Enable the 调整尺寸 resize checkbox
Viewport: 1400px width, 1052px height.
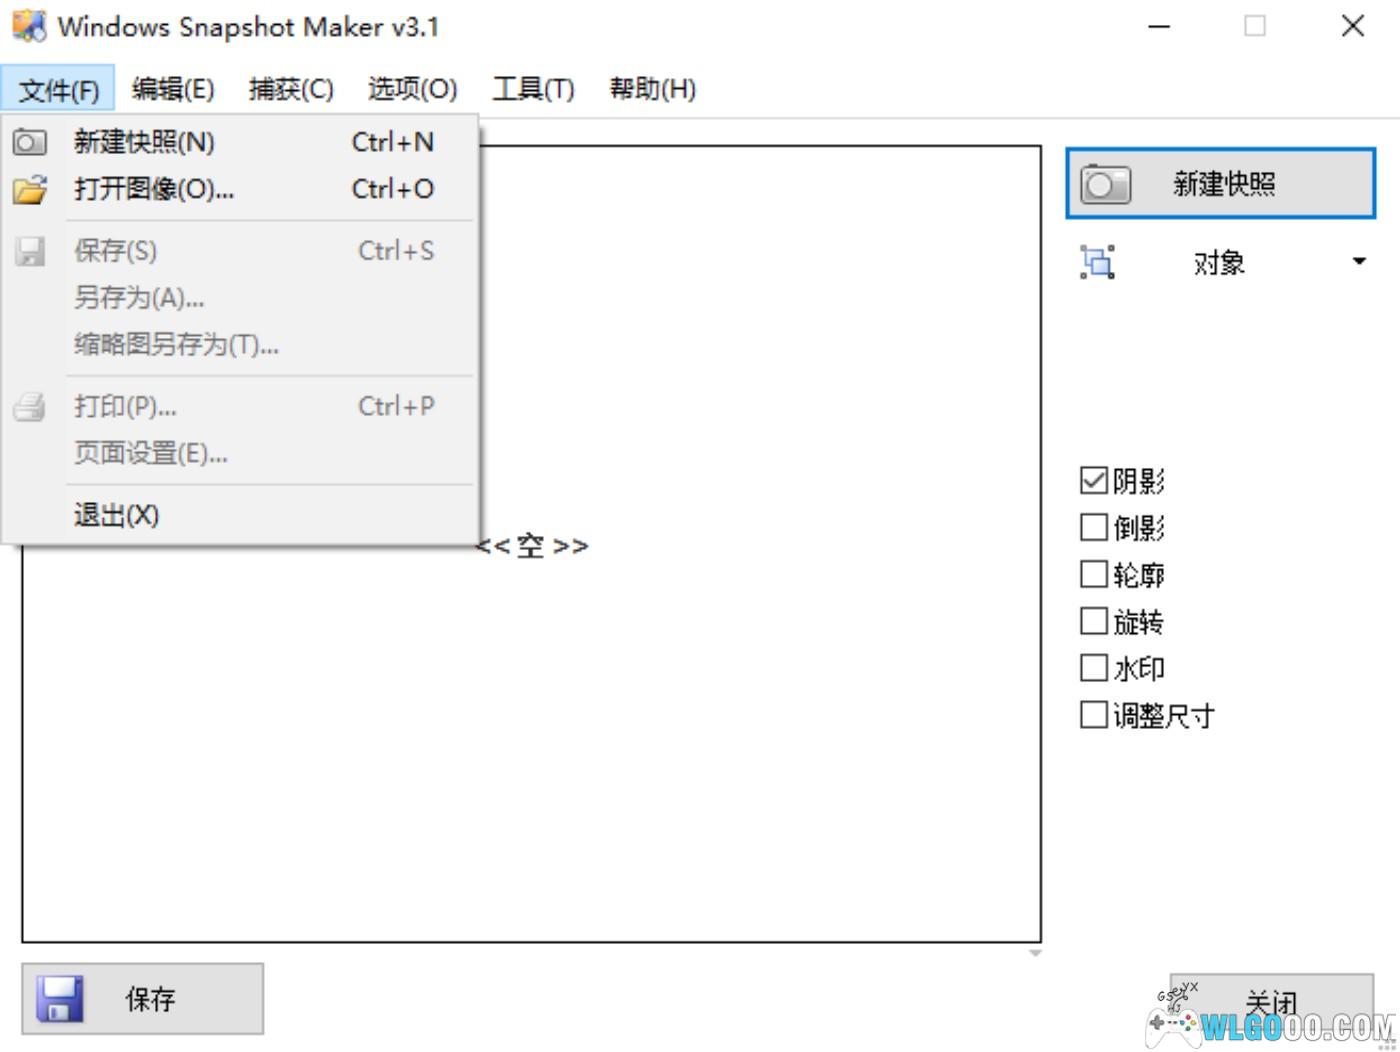(1093, 715)
